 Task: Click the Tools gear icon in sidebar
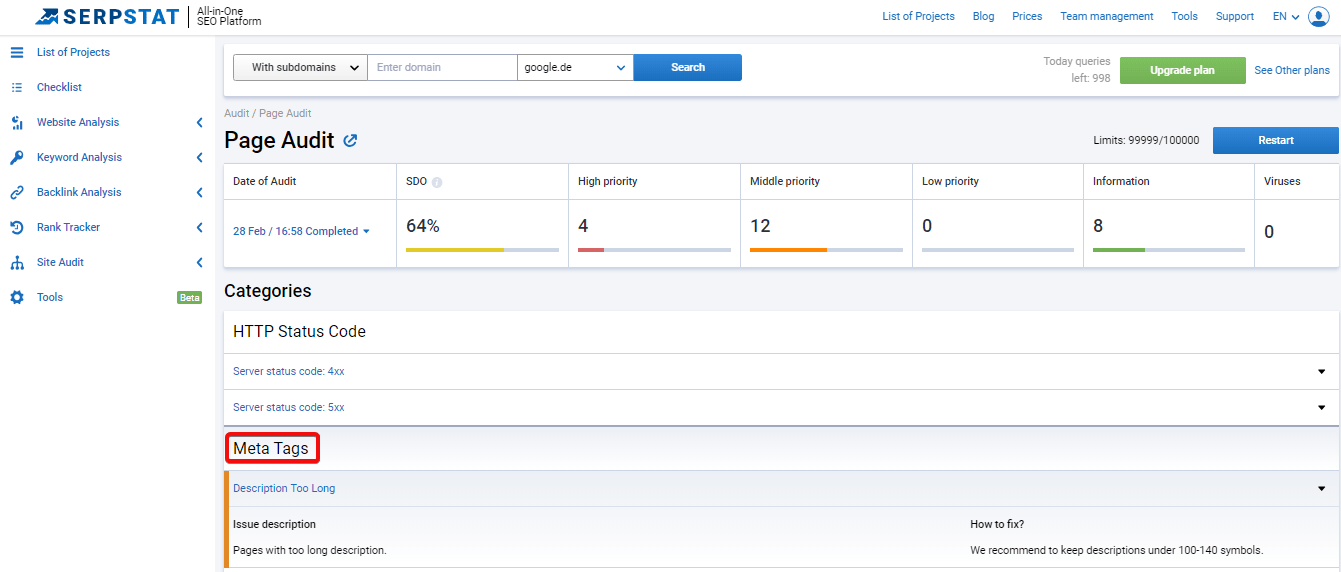[17, 297]
